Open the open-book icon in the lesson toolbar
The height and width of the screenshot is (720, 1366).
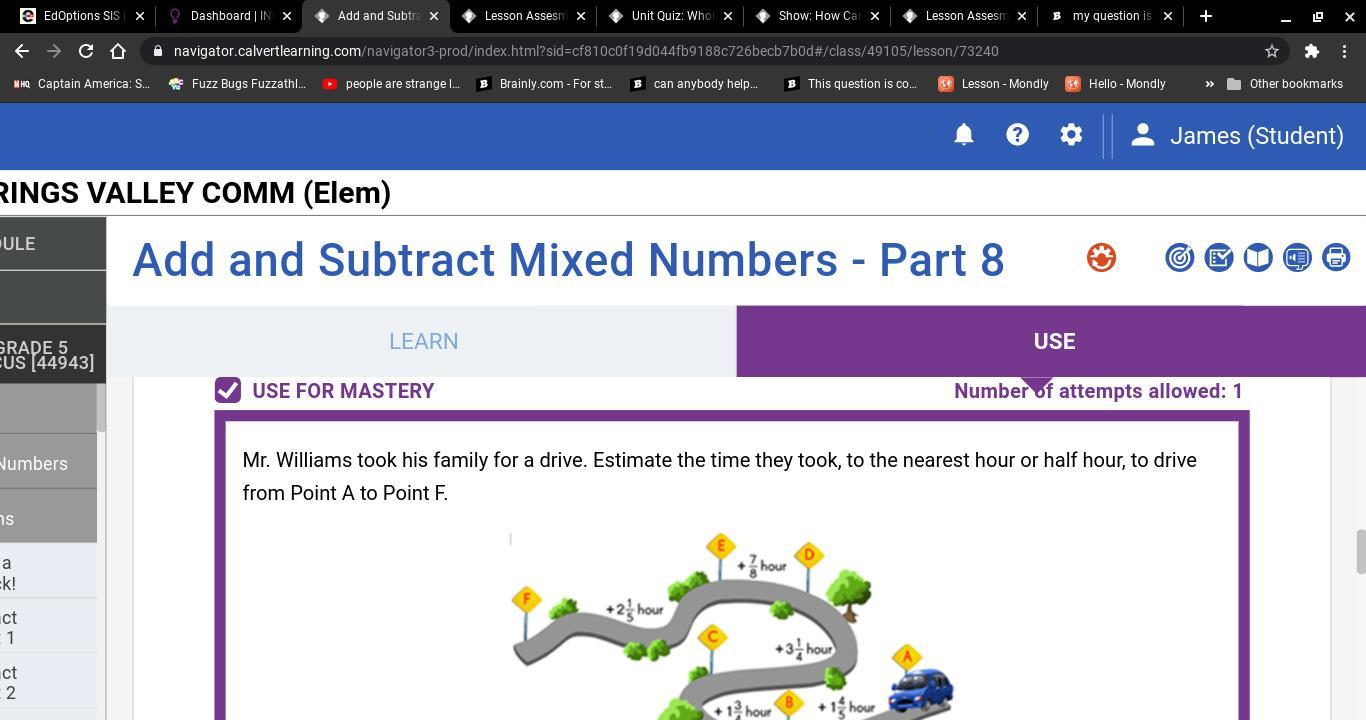coord(1258,258)
